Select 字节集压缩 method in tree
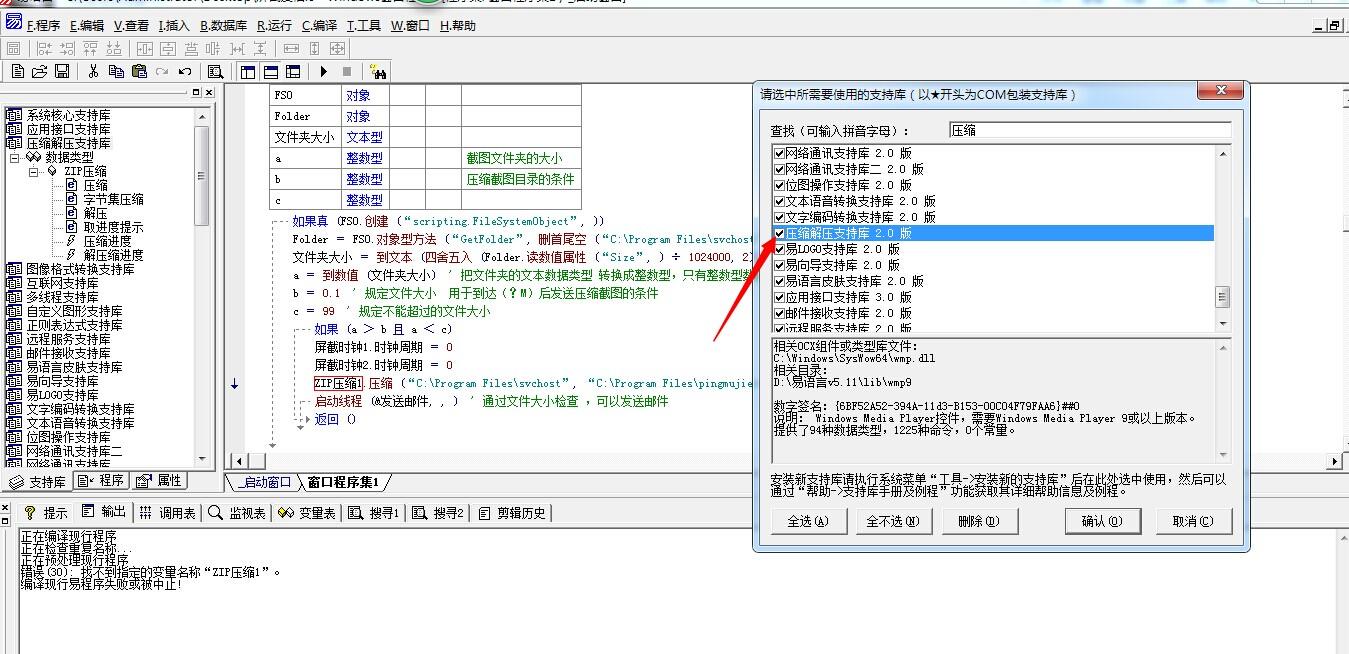 click(x=113, y=199)
